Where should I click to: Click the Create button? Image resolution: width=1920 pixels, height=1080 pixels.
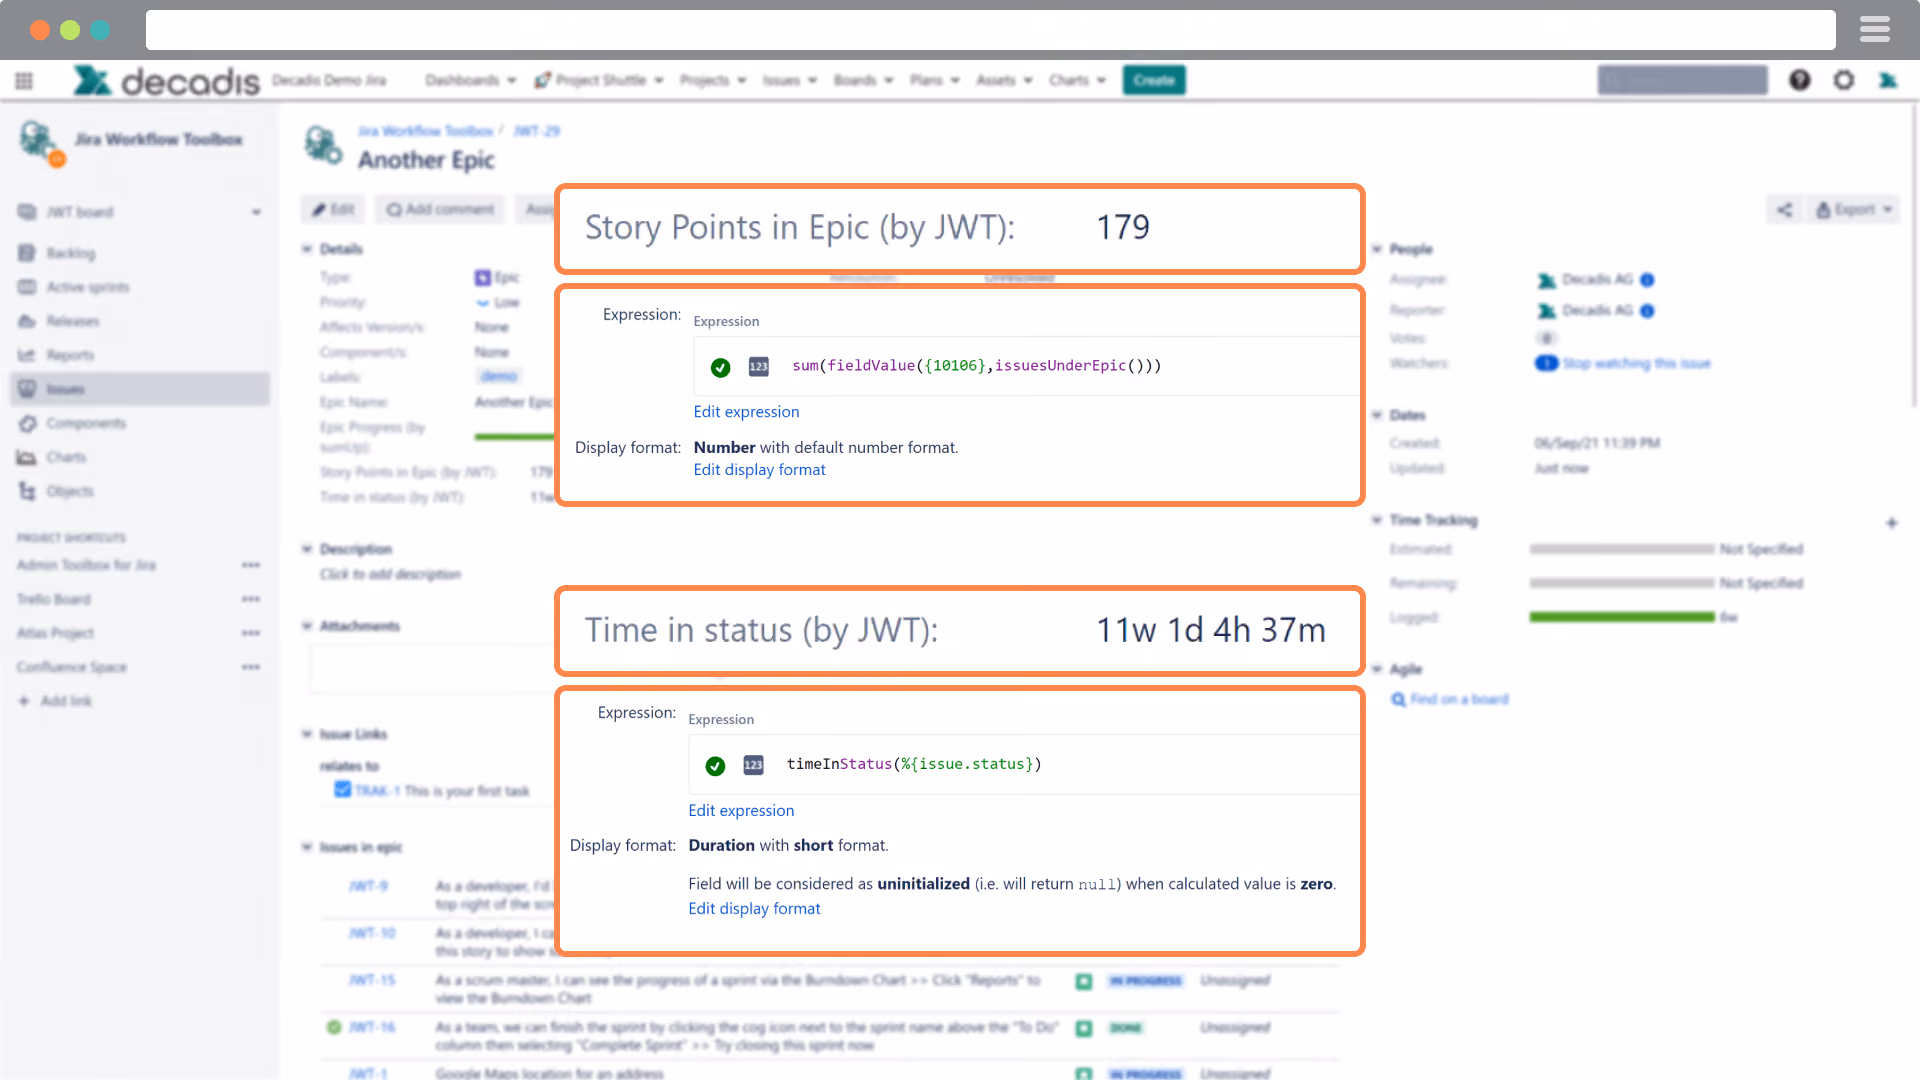pos(1154,80)
